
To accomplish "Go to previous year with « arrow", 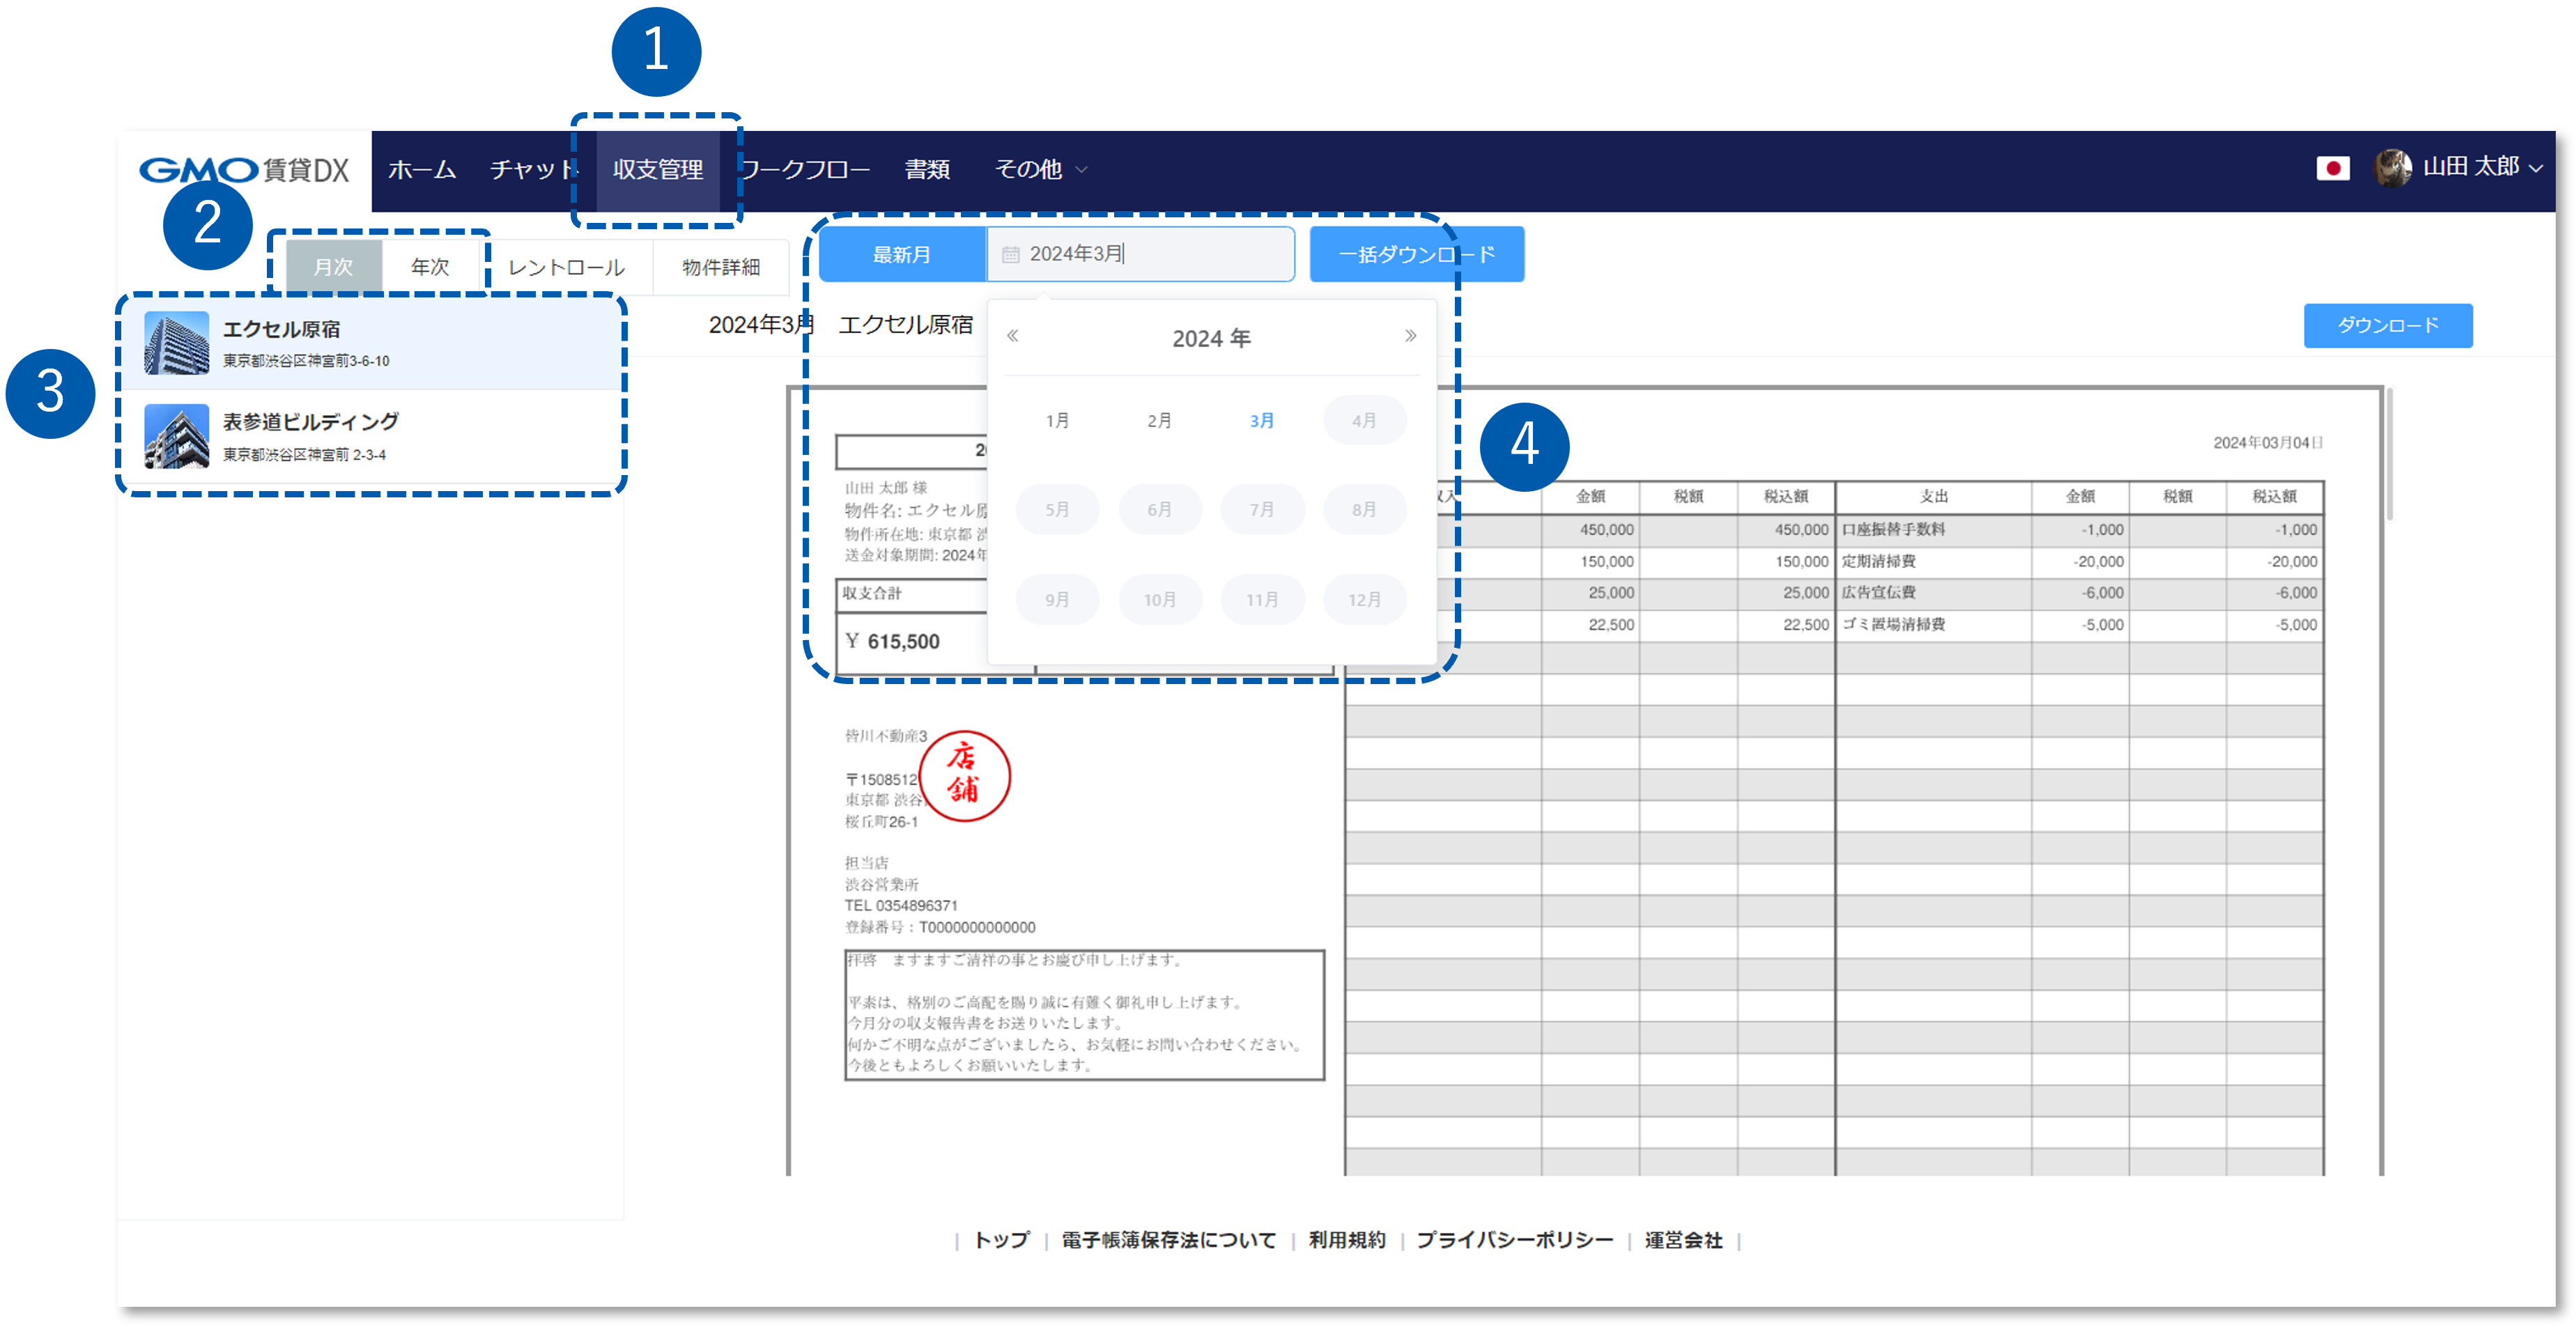I will [1013, 336].
